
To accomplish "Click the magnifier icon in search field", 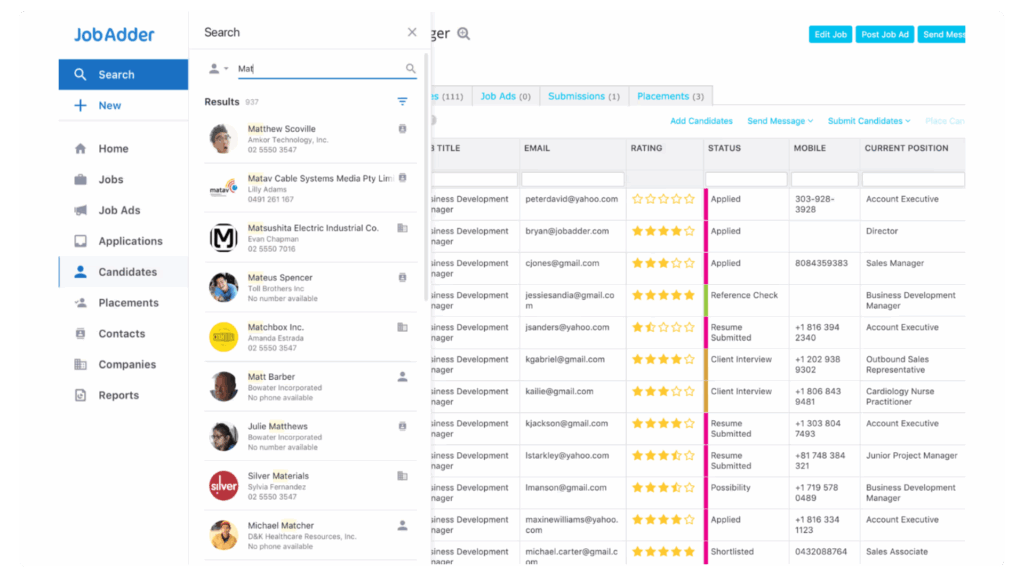I will click(410, 69).
